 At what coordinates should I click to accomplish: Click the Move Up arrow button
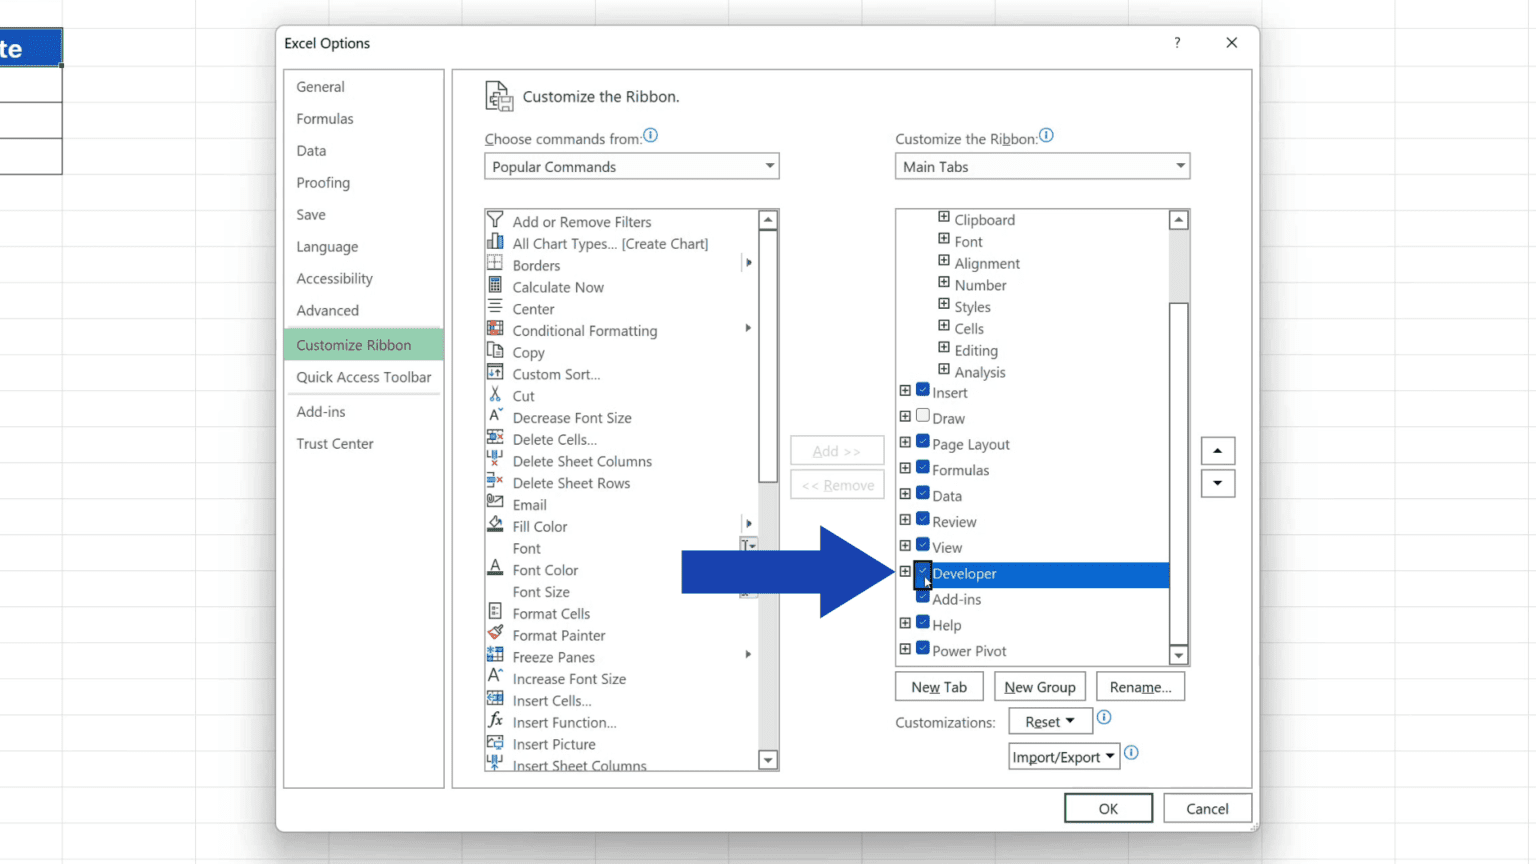click(1217, 451)
